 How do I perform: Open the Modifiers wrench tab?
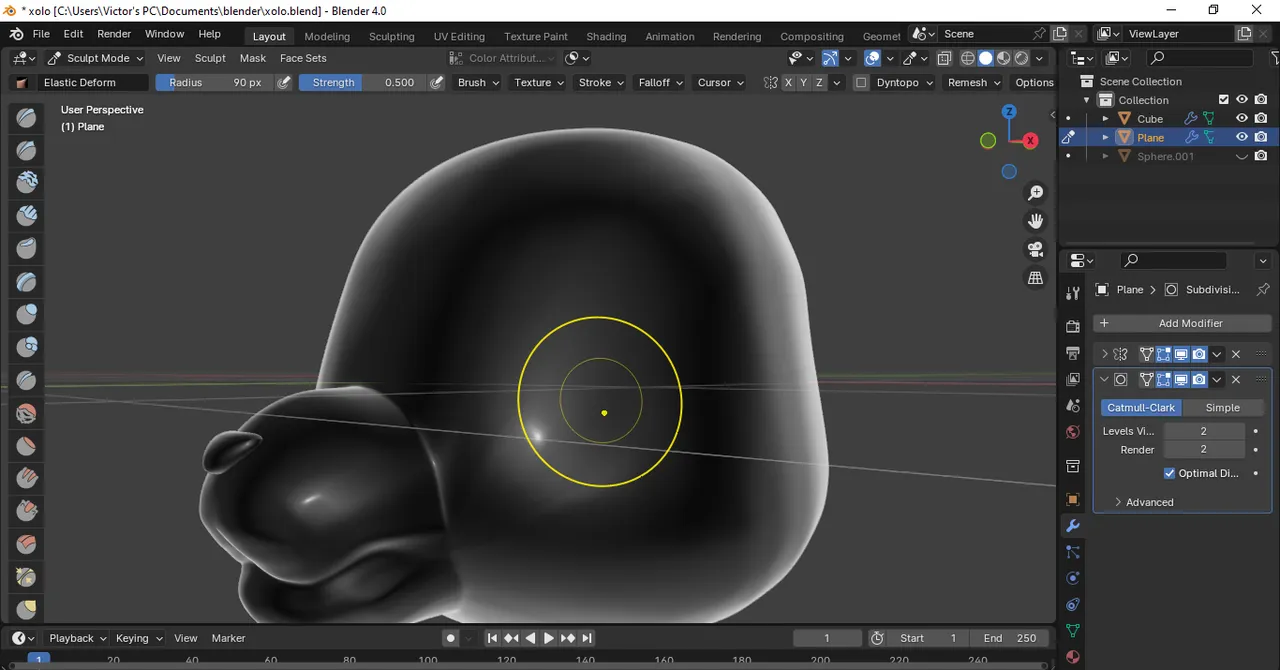coord(1073,526)
